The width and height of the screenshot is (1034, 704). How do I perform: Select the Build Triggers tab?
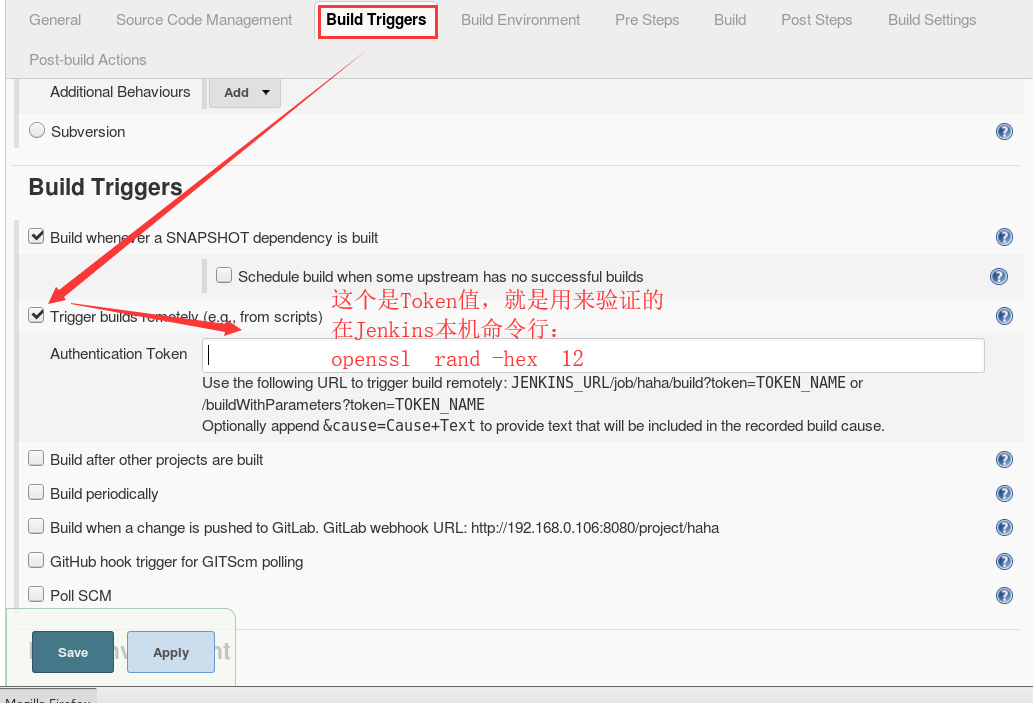point(377,20)
